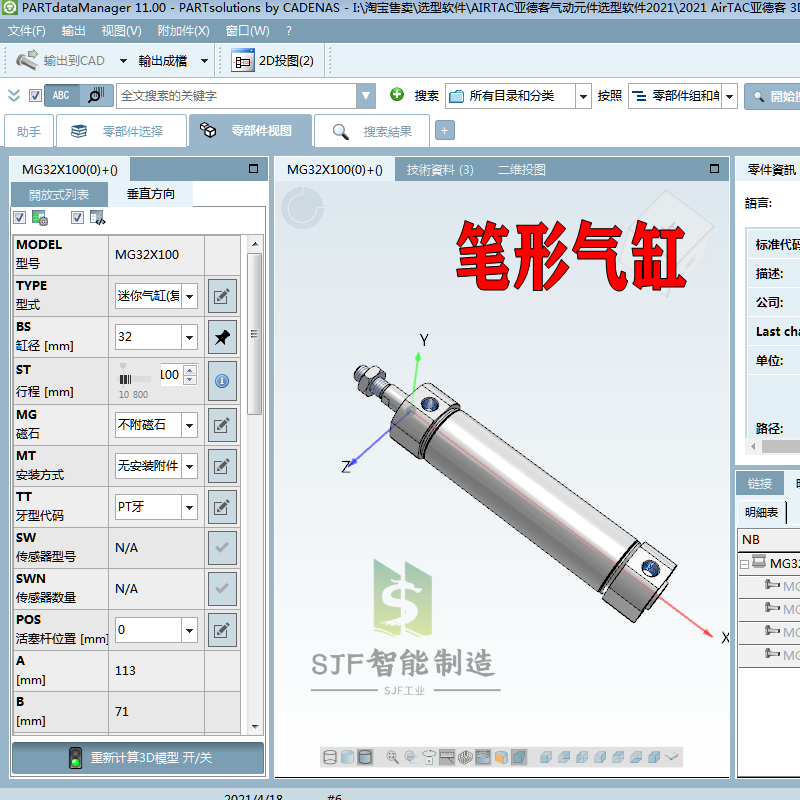Toggle the dimension display icon

point(483,757)
